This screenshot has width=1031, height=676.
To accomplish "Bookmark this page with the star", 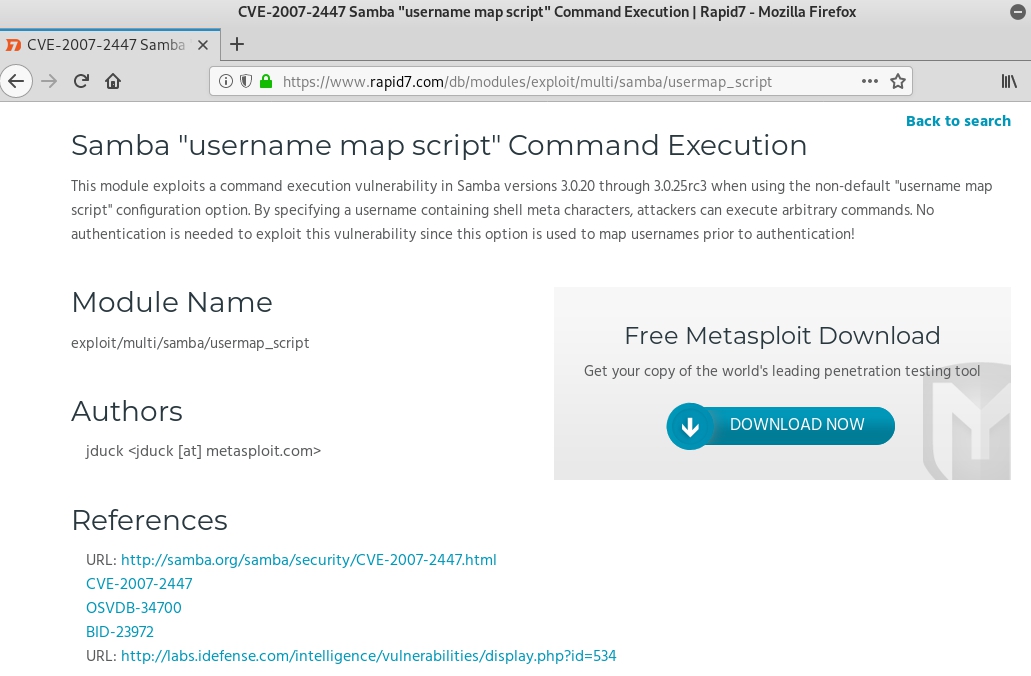I will tap(898, 82).
